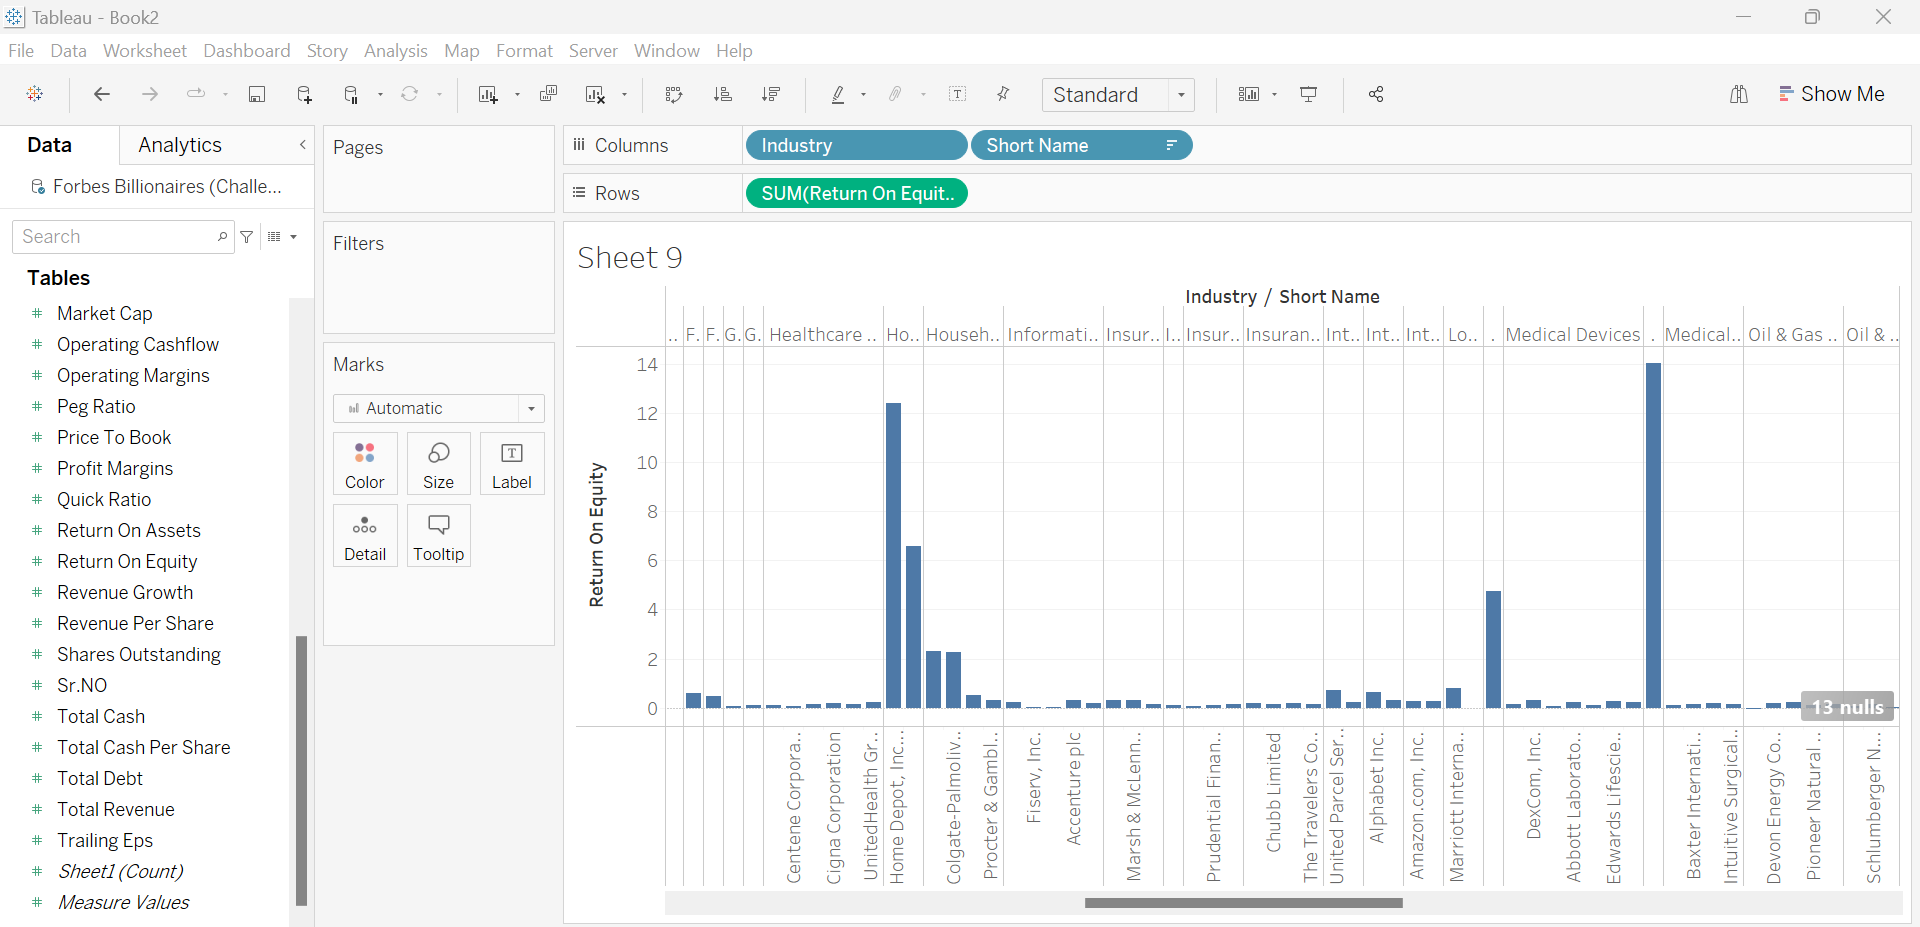The image size is (1920, 927).
Task: Open the Analysis menu
Action: 395,51
